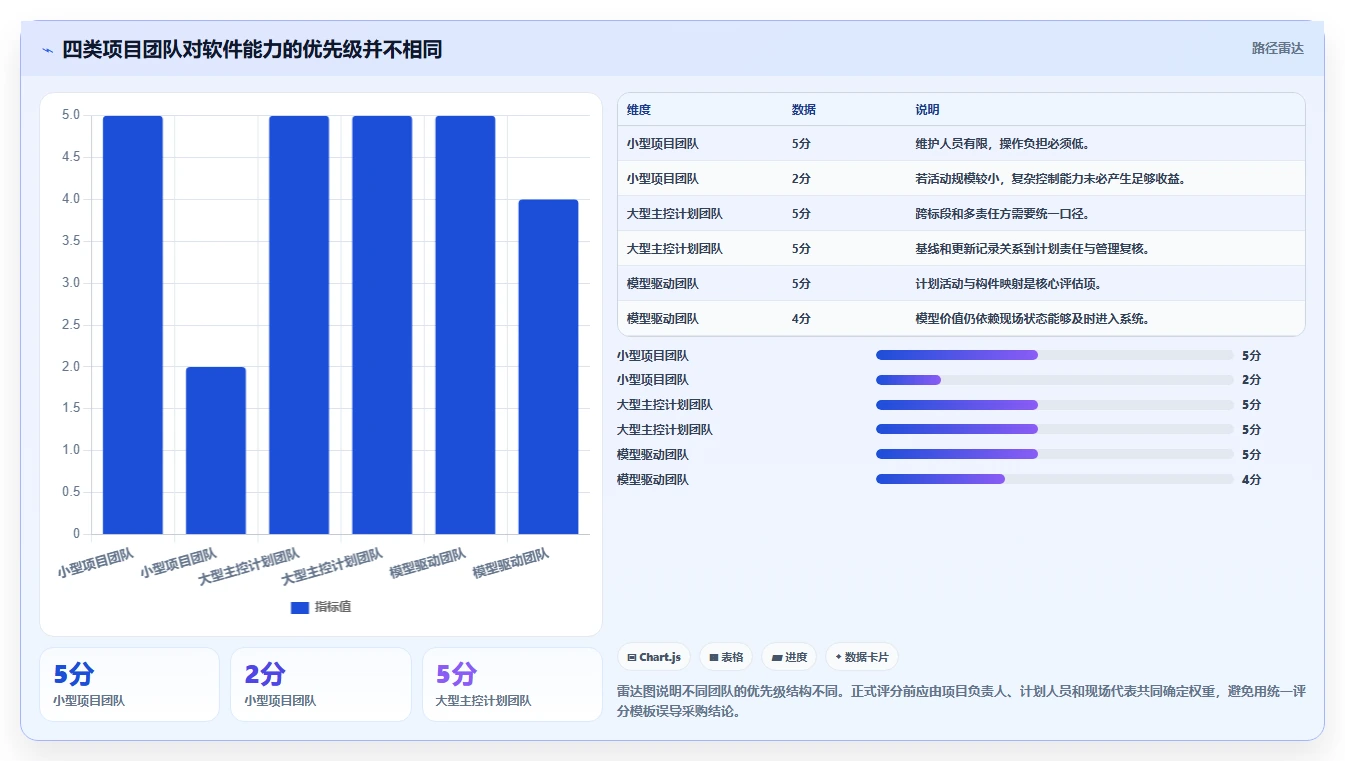Click the 4分 value ending the progress row
This screenshot has height=761, width=1345.
click(x=1251, y=479)
